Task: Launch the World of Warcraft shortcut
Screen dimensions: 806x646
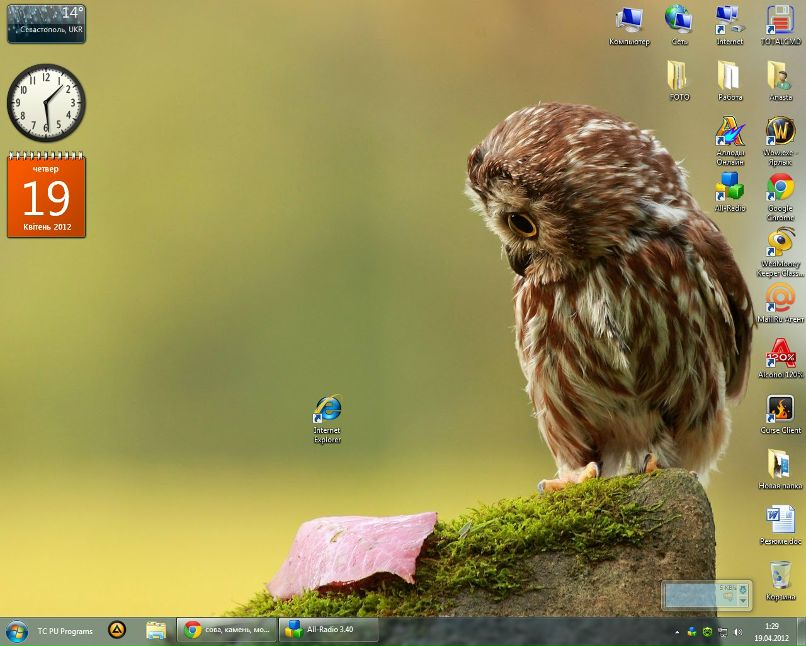Action: tap(780, 132)
